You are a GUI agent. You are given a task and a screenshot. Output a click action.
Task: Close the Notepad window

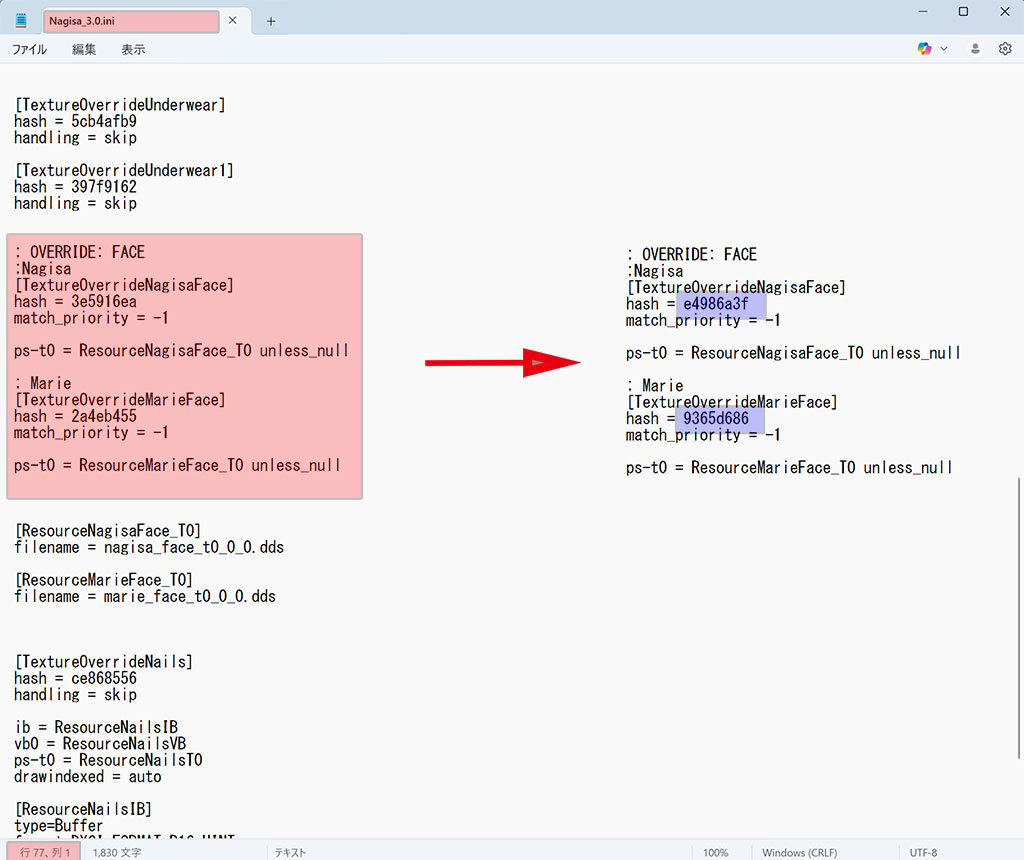[x=1005, y=12]
